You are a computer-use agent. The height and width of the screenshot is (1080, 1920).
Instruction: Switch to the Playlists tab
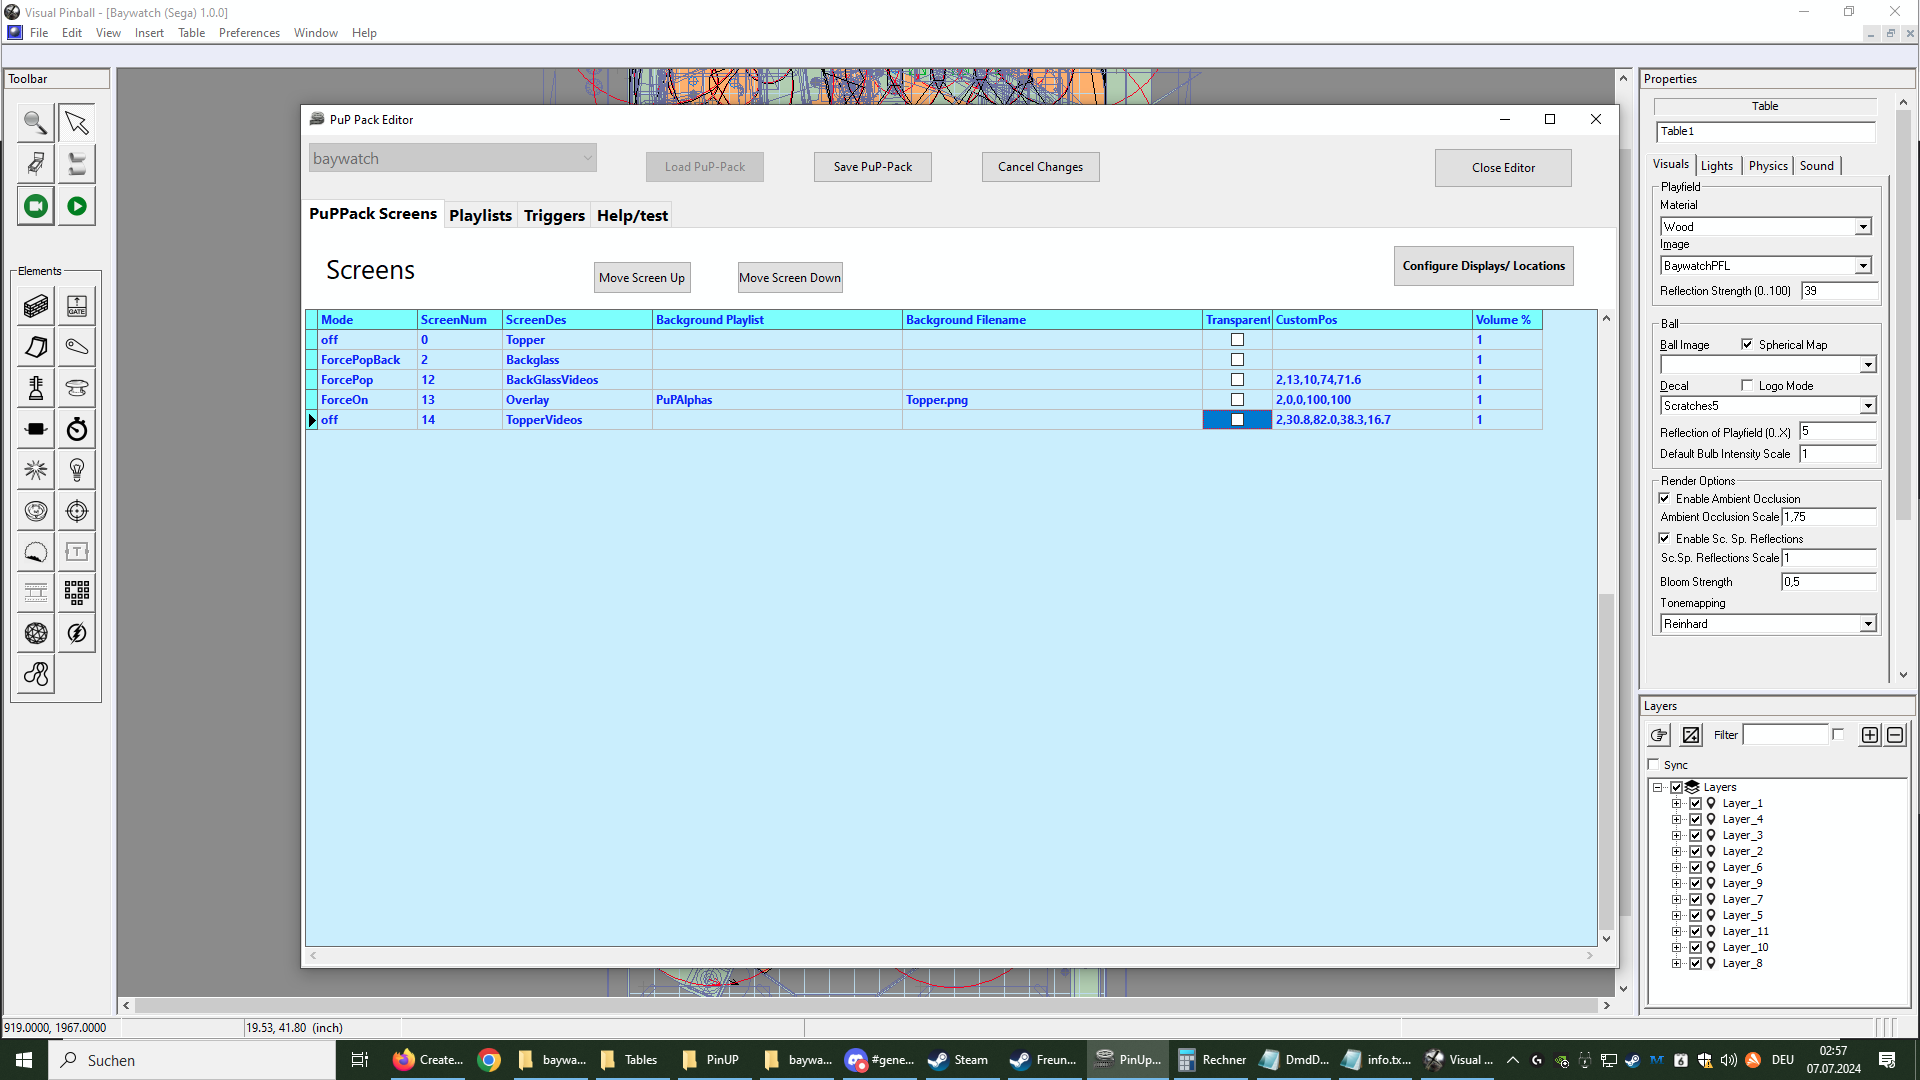click(480, 215)
